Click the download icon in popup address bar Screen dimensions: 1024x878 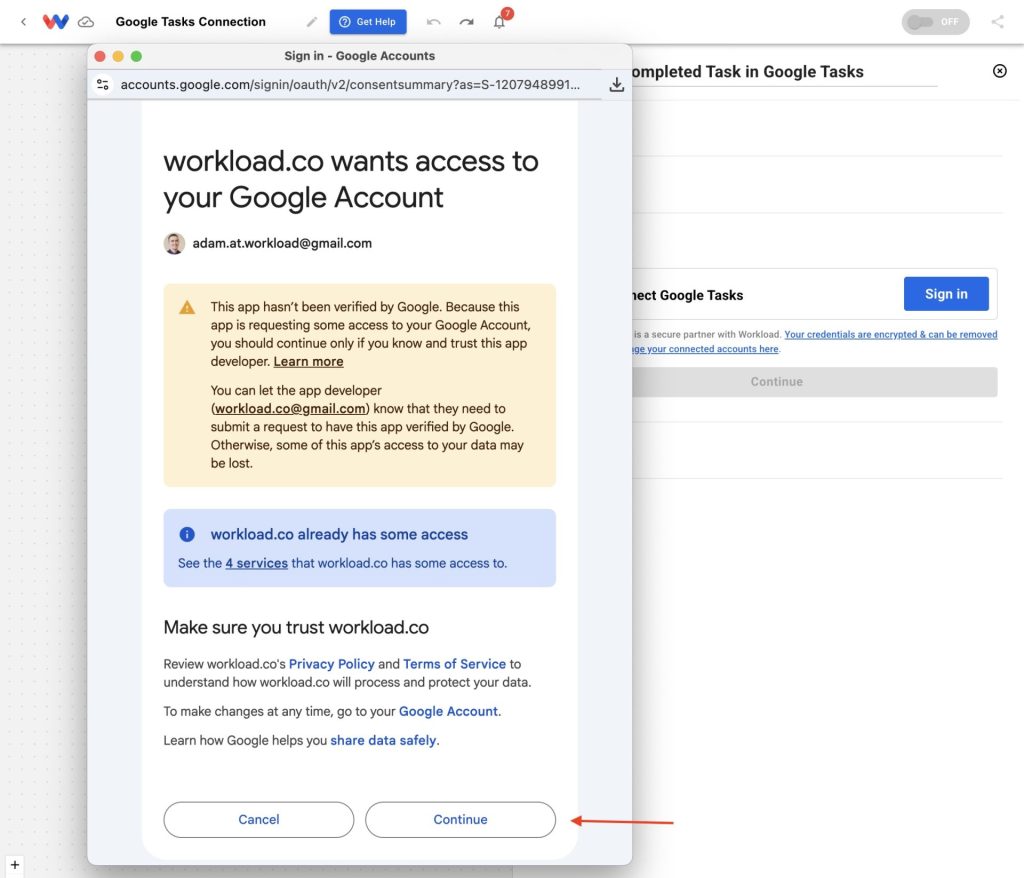tap(616, 85)
